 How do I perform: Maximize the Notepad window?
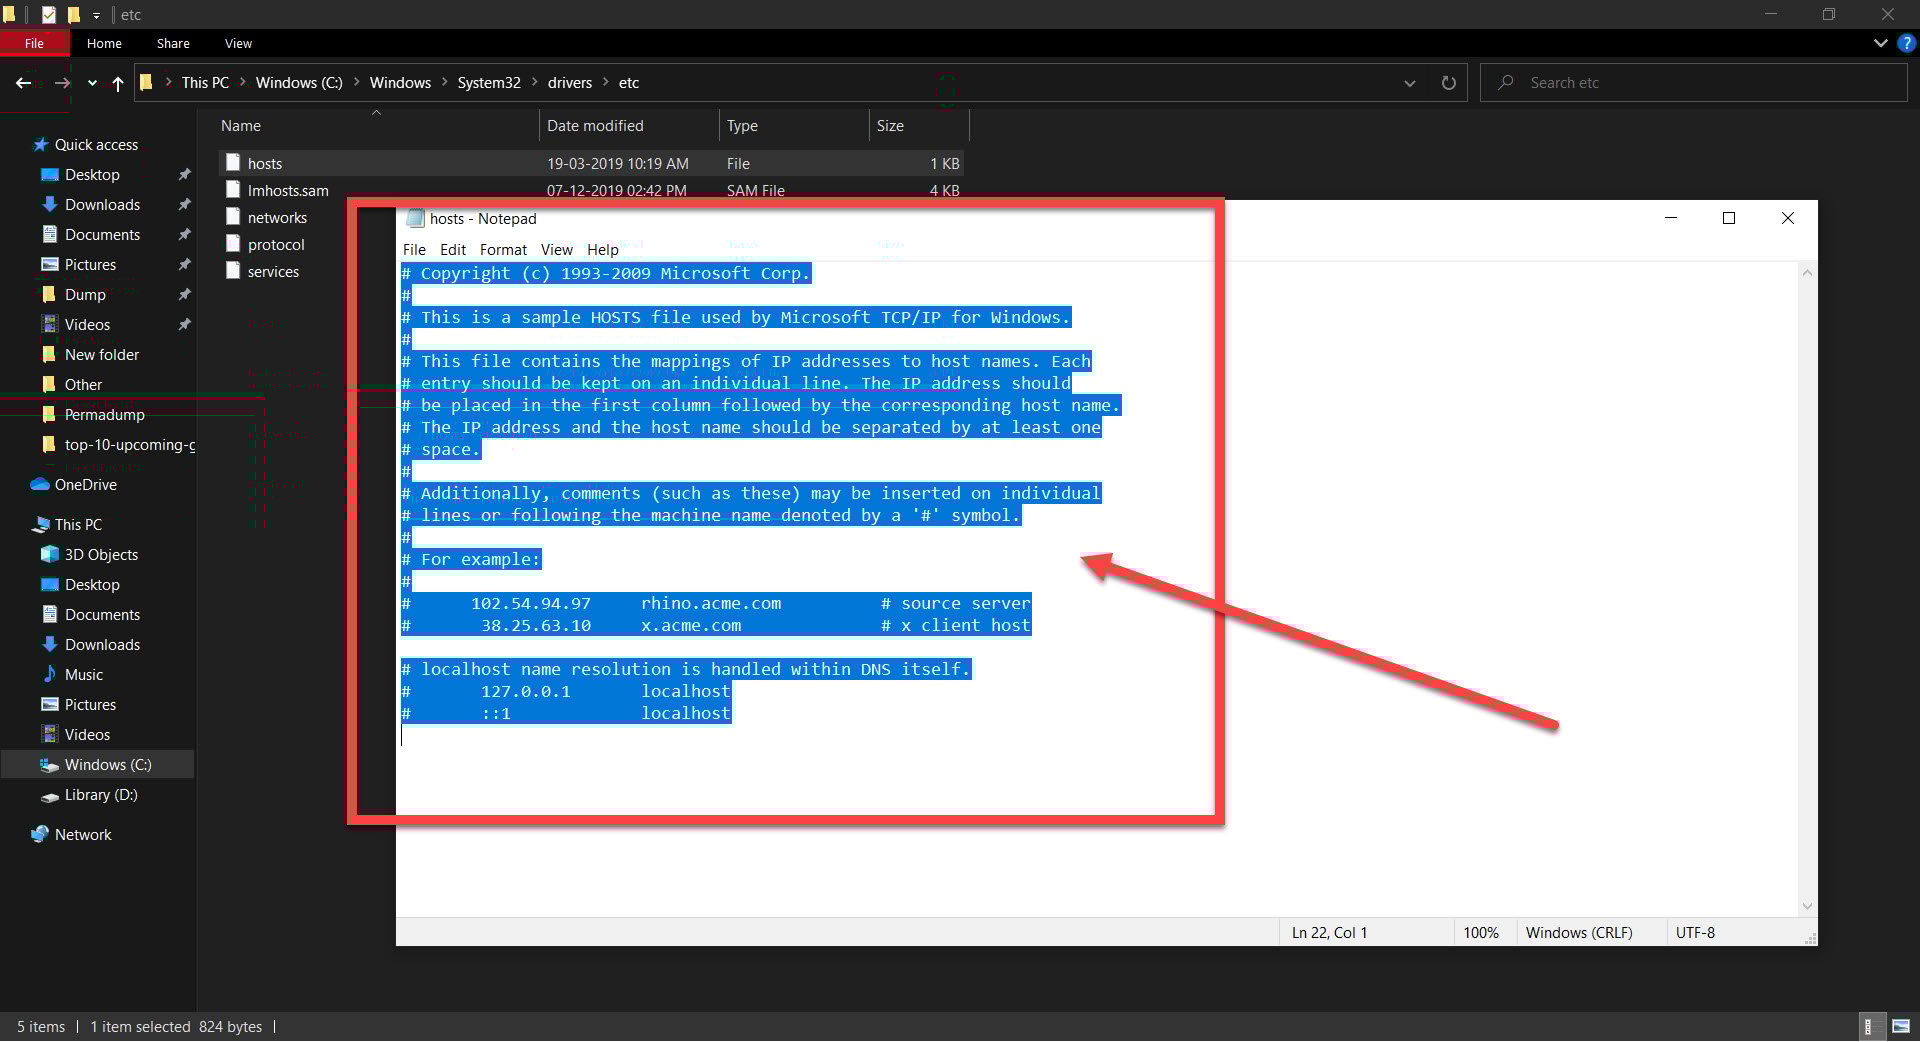point(1729,218)
